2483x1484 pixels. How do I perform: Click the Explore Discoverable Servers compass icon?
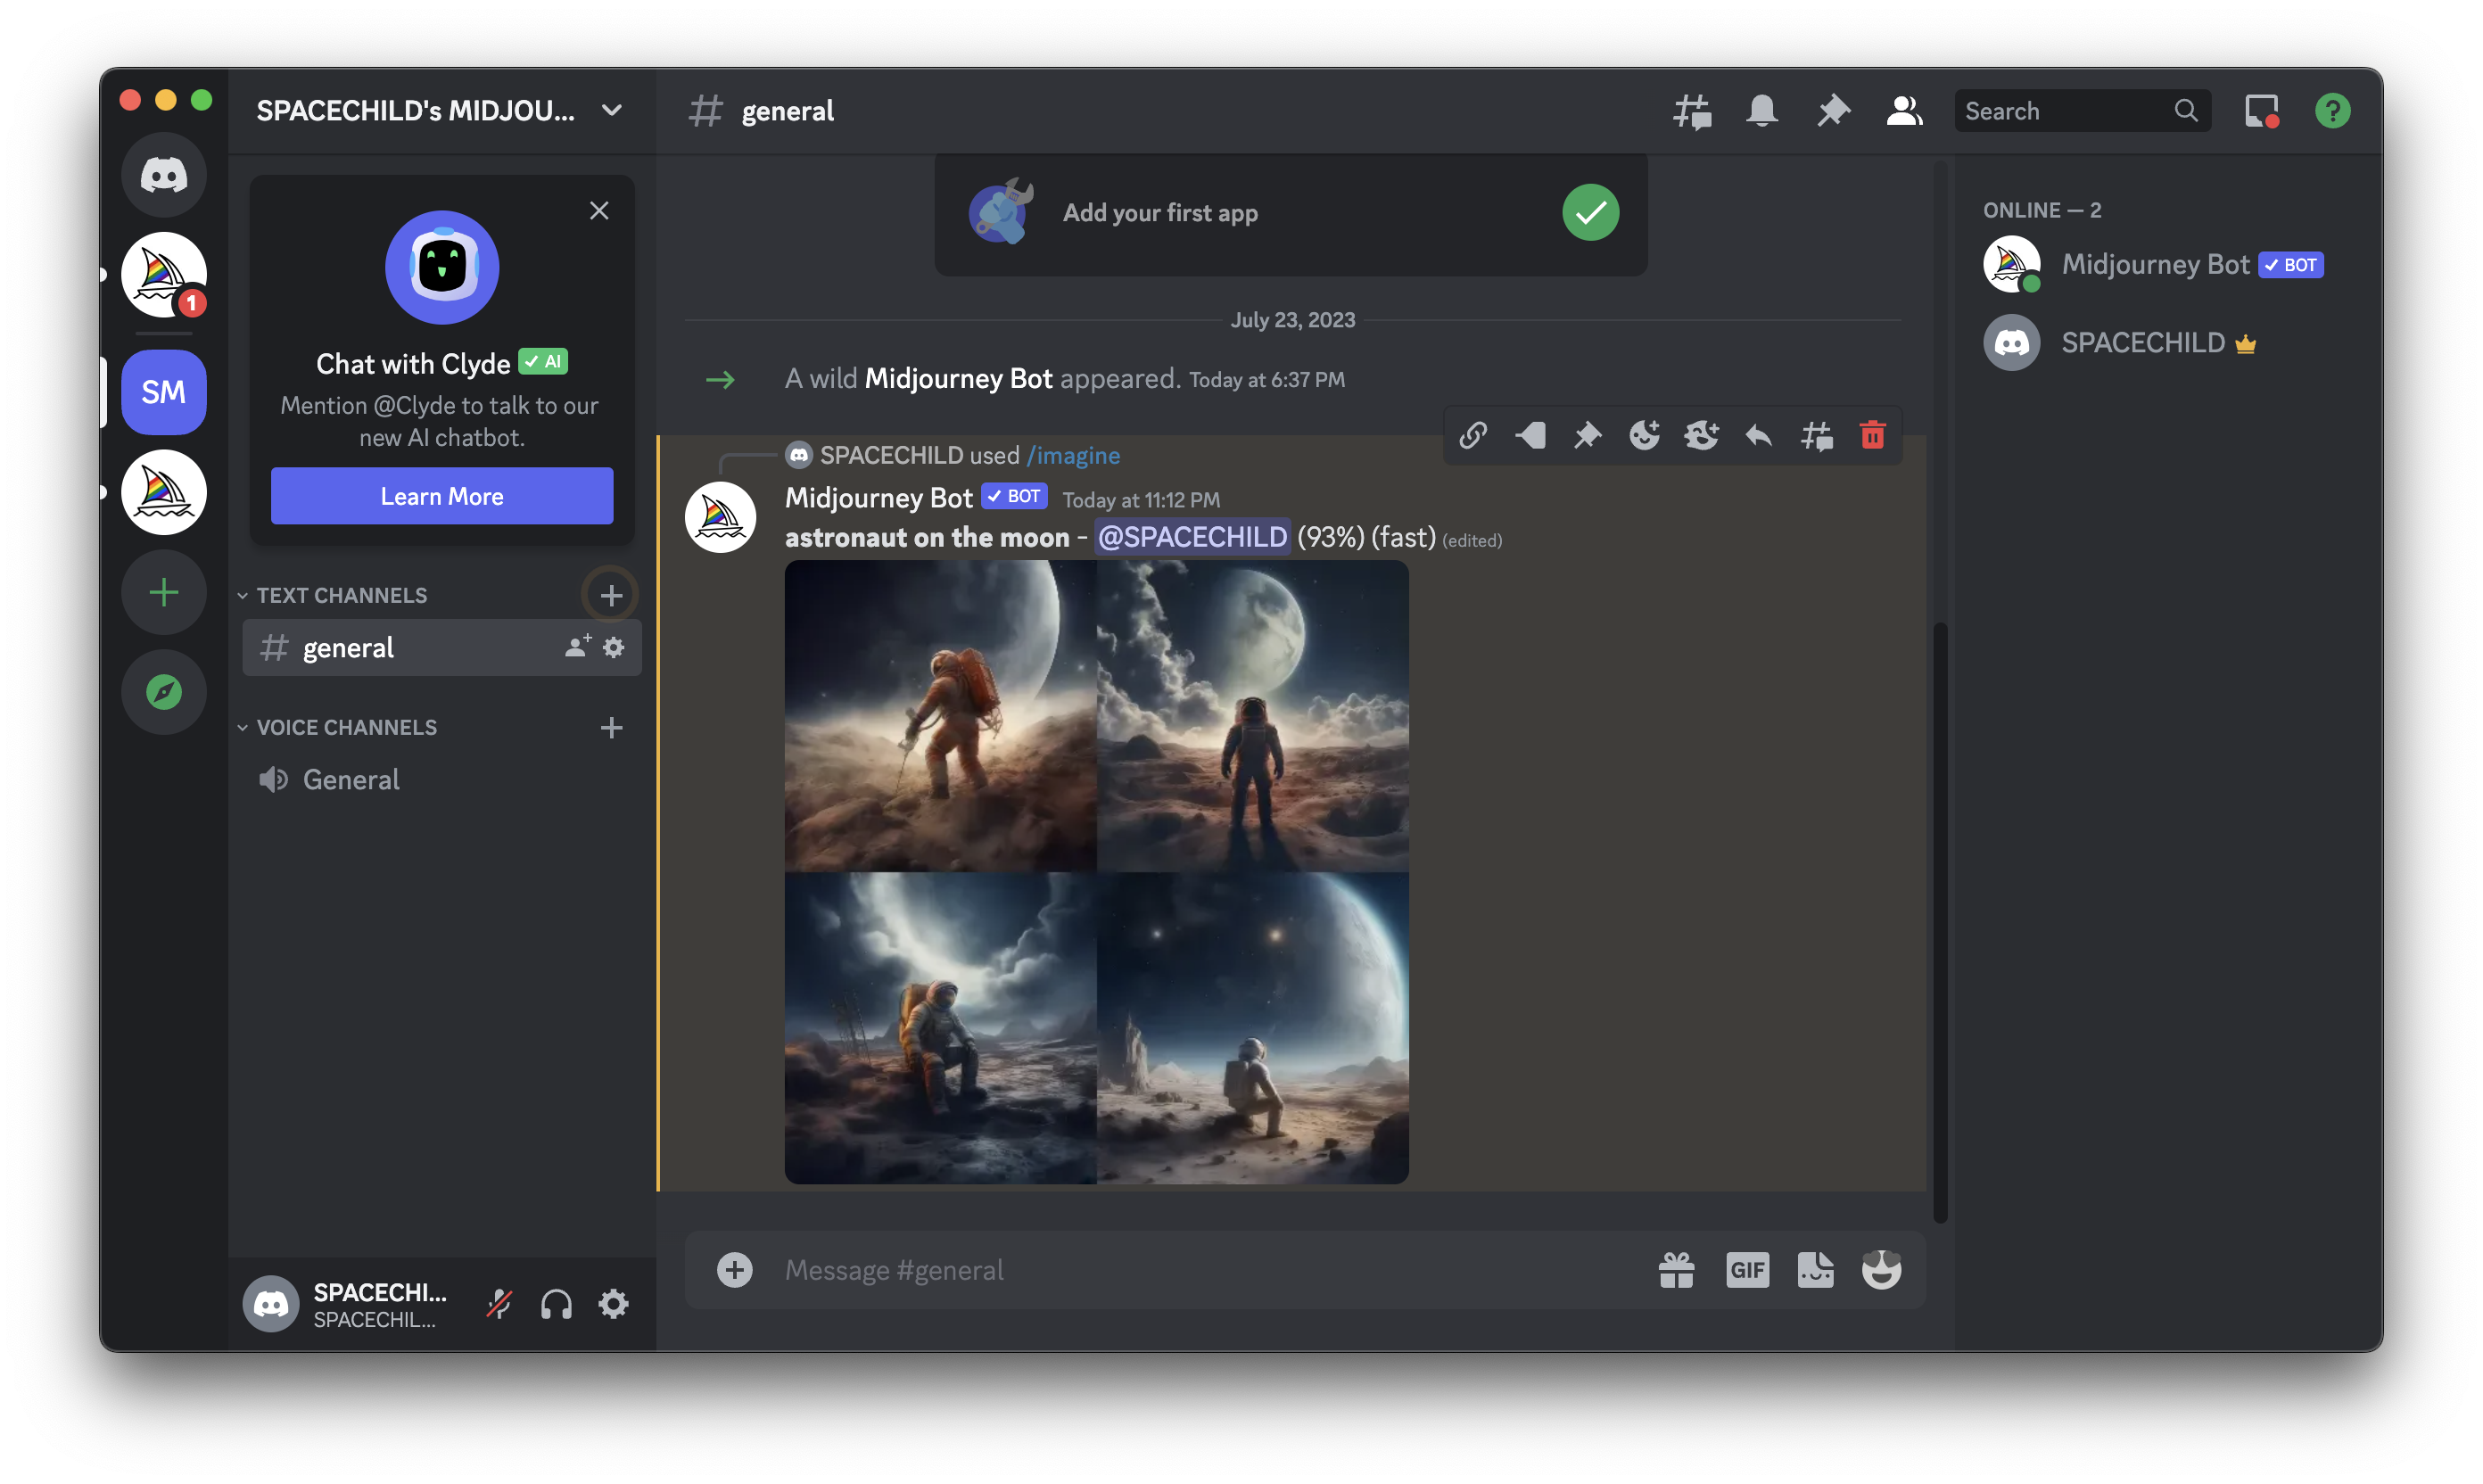click(x=164, y=692)
